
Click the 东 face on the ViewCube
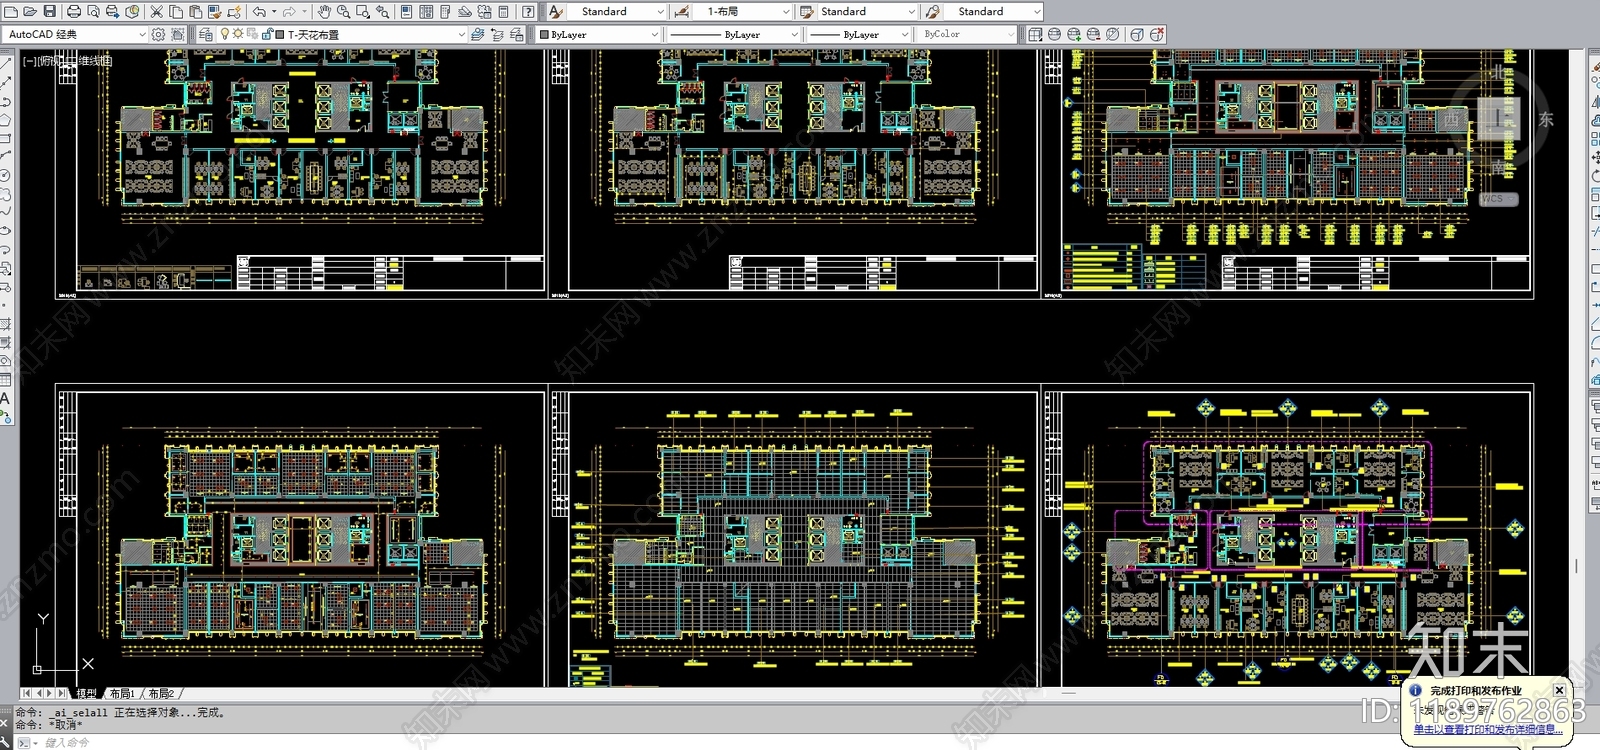(x=1546, y=119)
